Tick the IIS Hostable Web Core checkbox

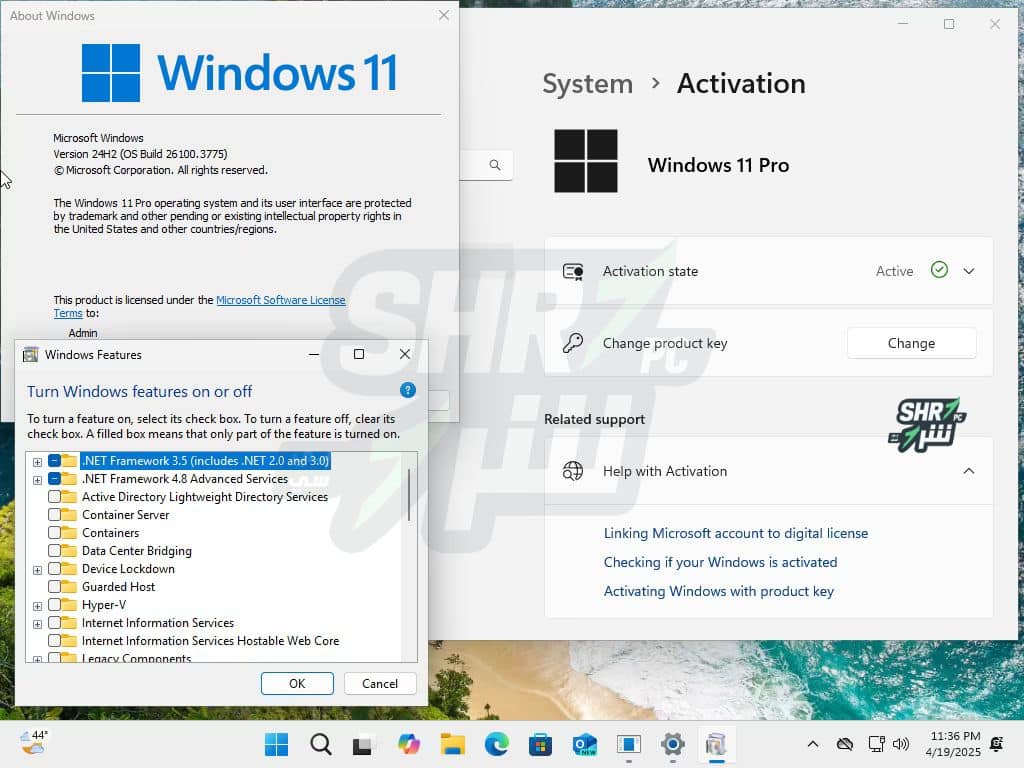click(x=54, y=641)
